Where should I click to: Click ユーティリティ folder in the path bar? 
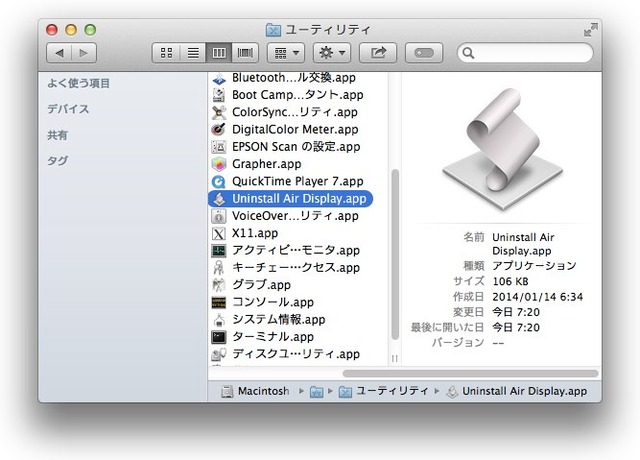click(x=383, y=391)
